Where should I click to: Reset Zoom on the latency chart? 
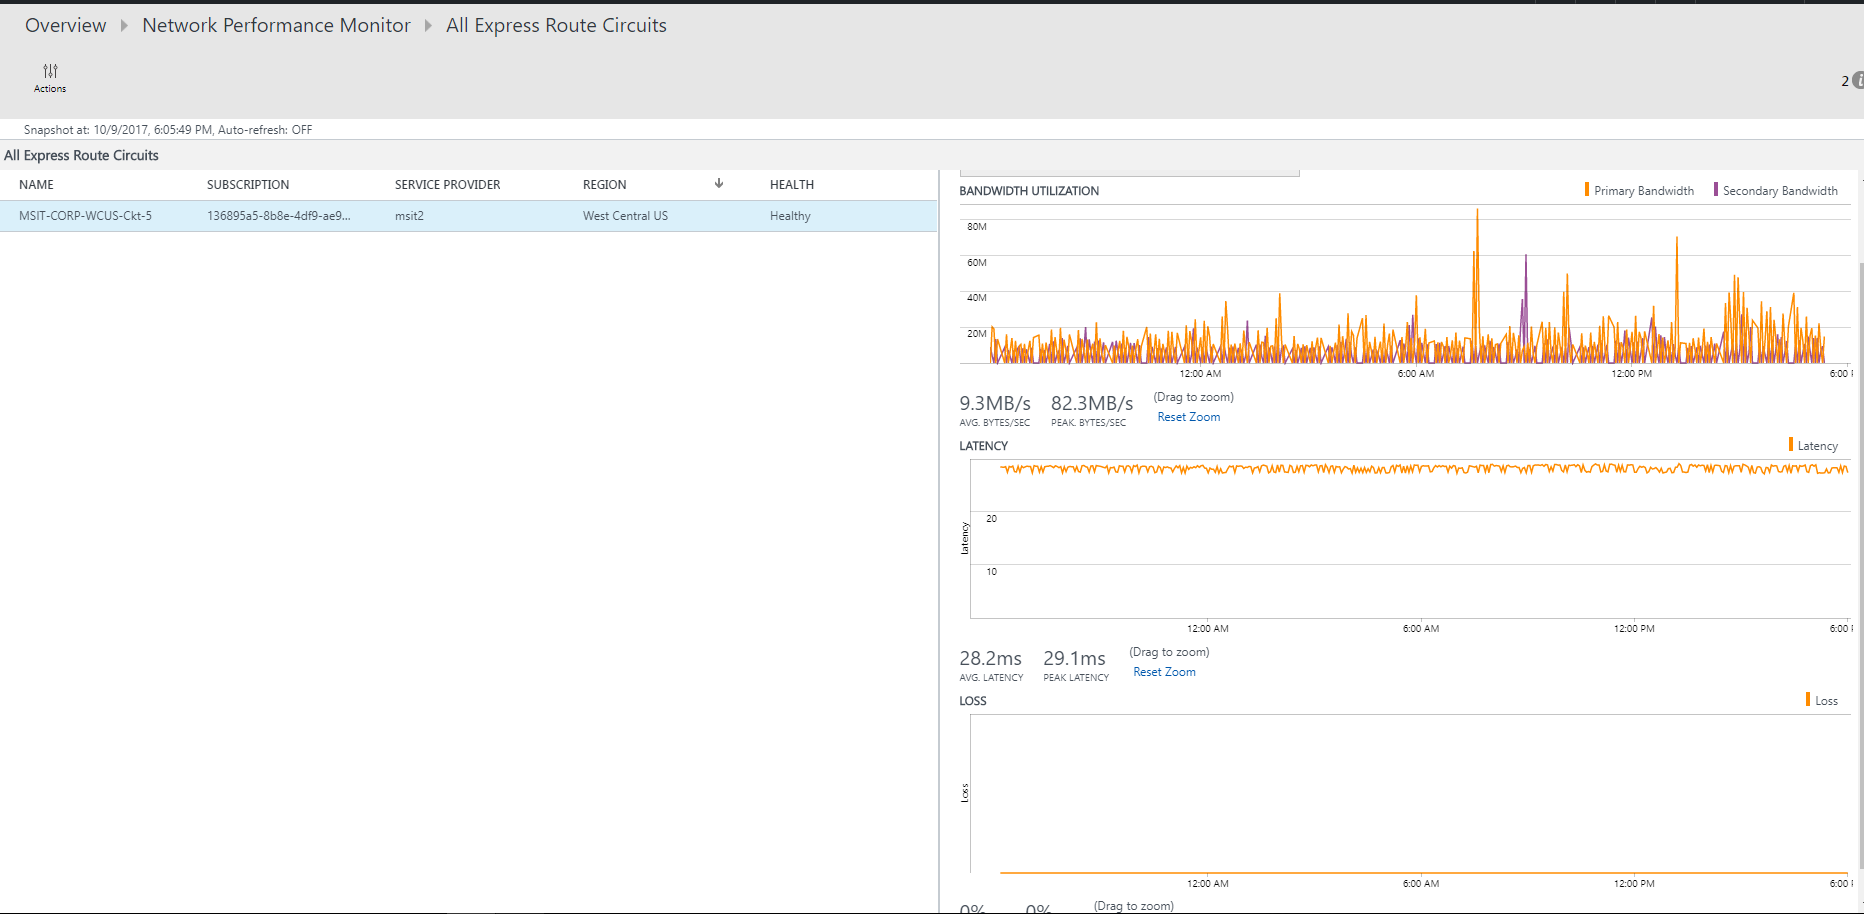coord(1164,672)
